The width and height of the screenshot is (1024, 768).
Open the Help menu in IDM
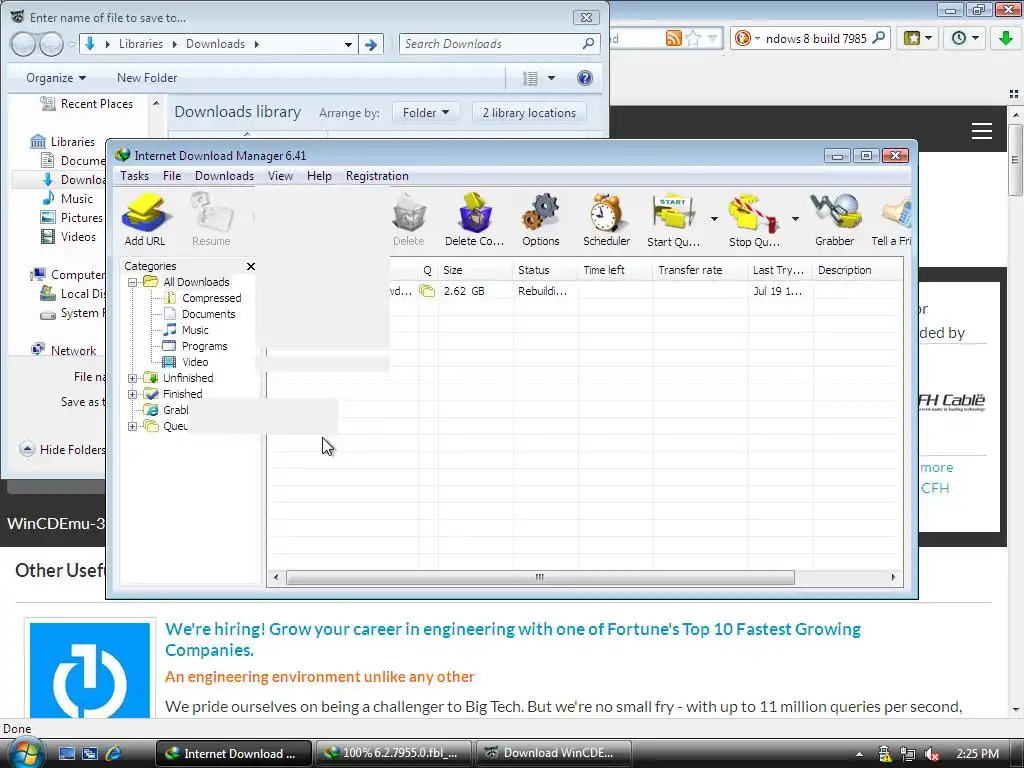319,176
